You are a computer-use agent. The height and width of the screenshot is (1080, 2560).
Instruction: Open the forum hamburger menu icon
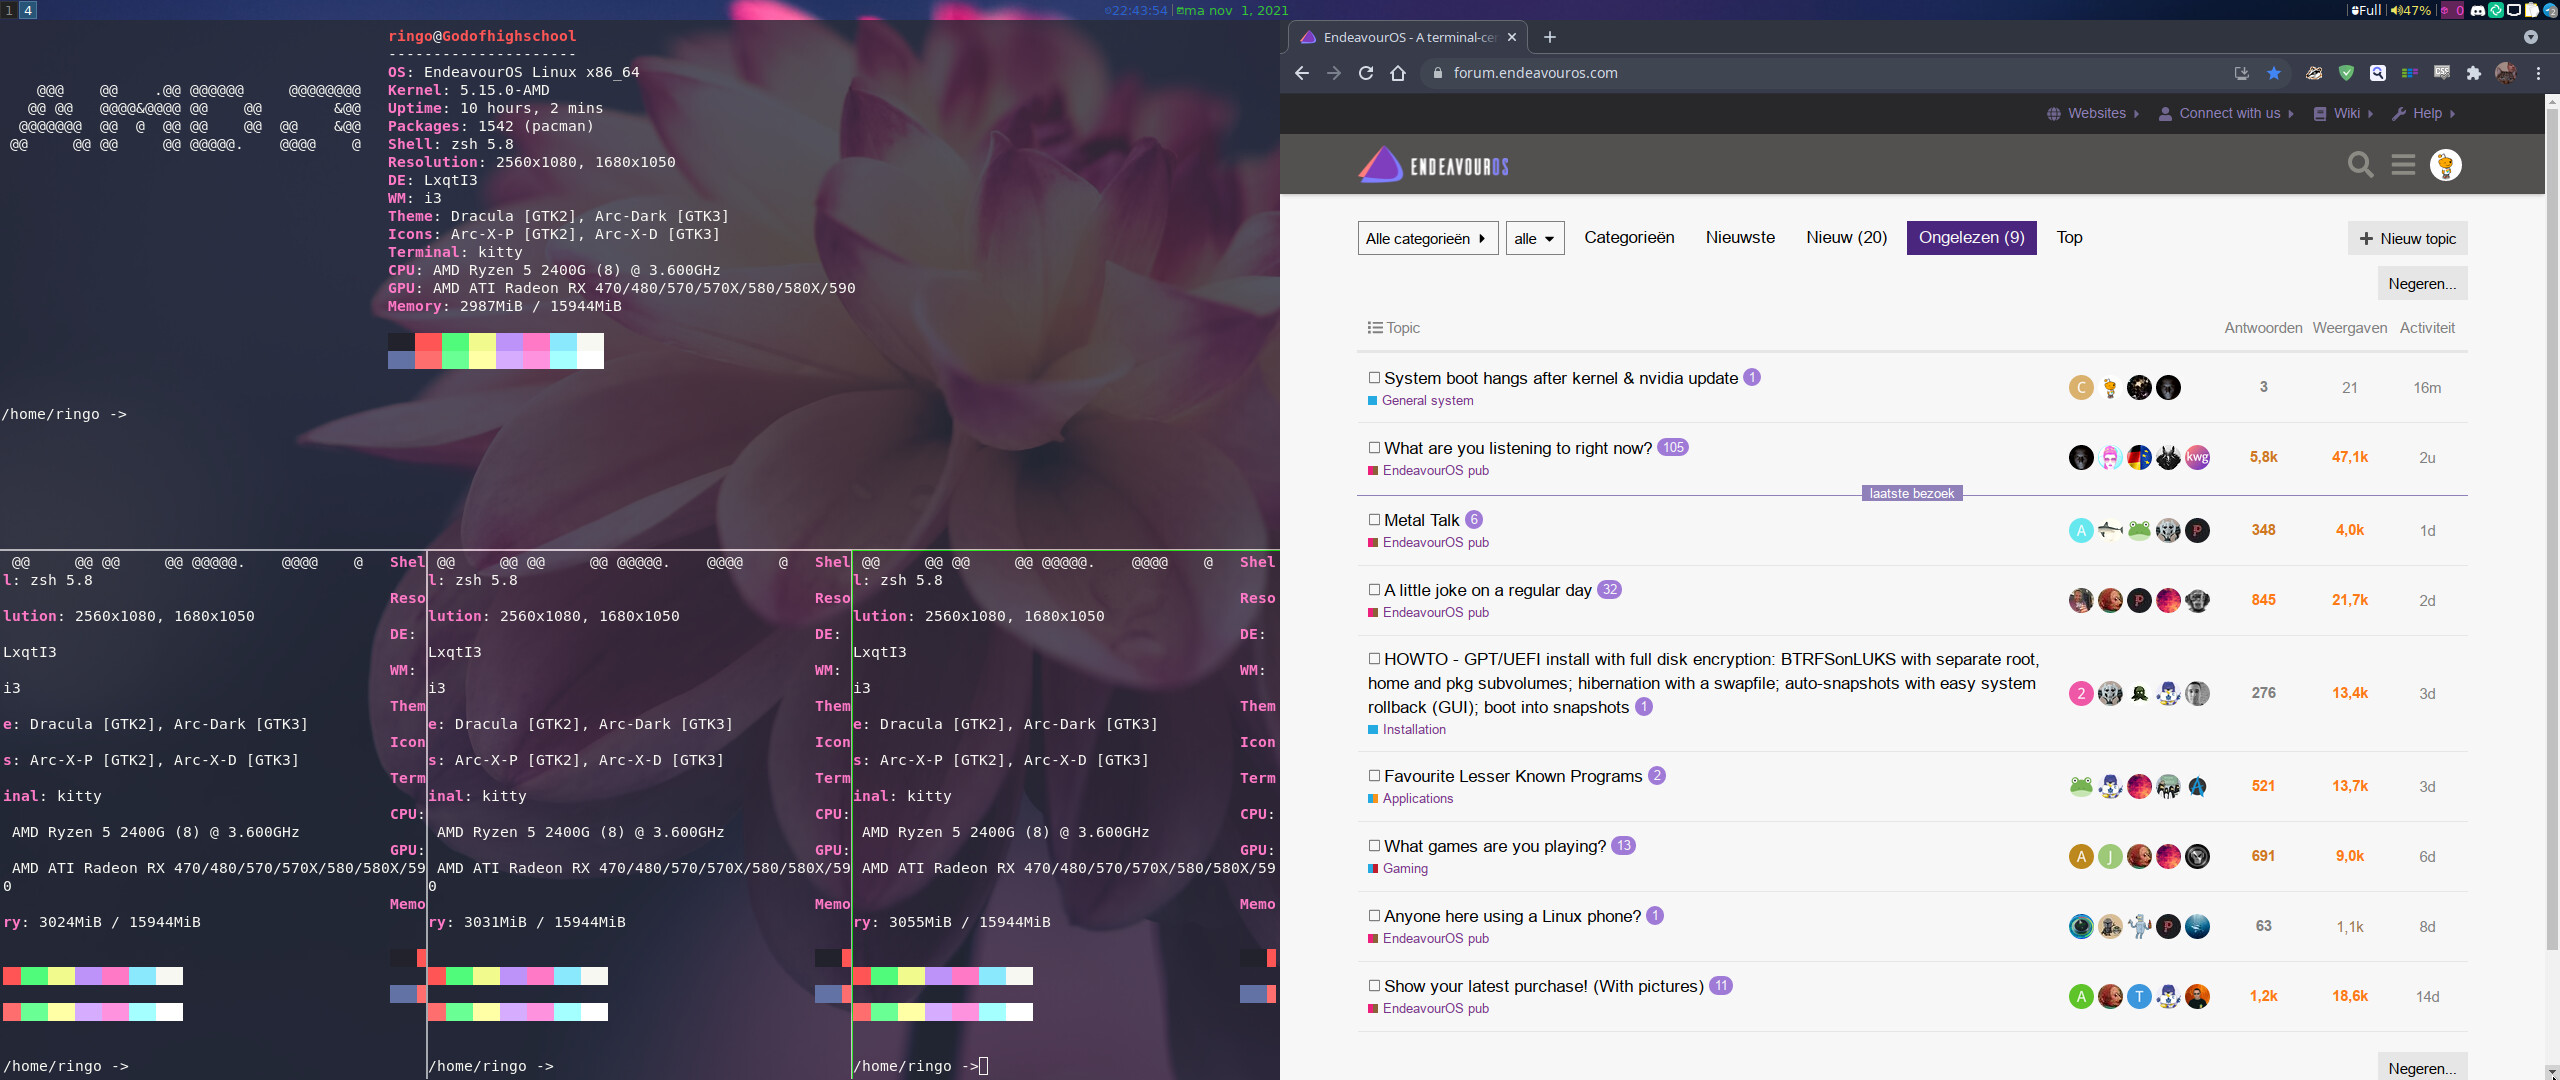[x=2403, y=165]
